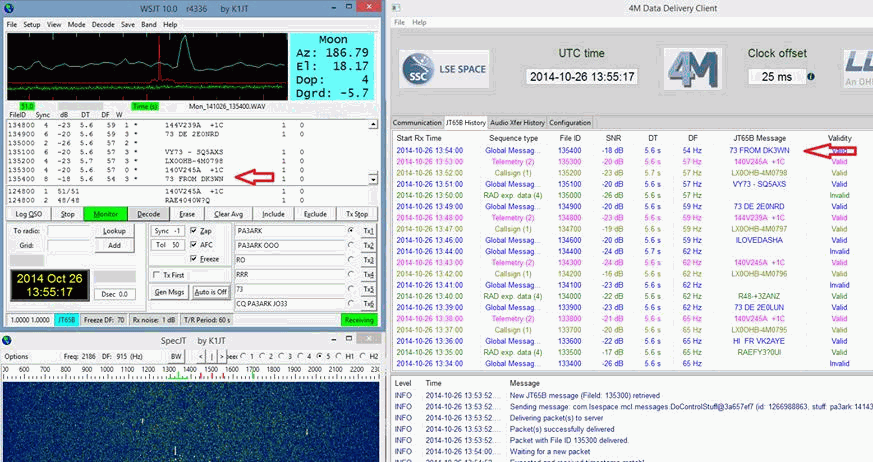873x462 pixels.
Task: Open the WSJT Setup menu
Action: [x=32, y=24]
